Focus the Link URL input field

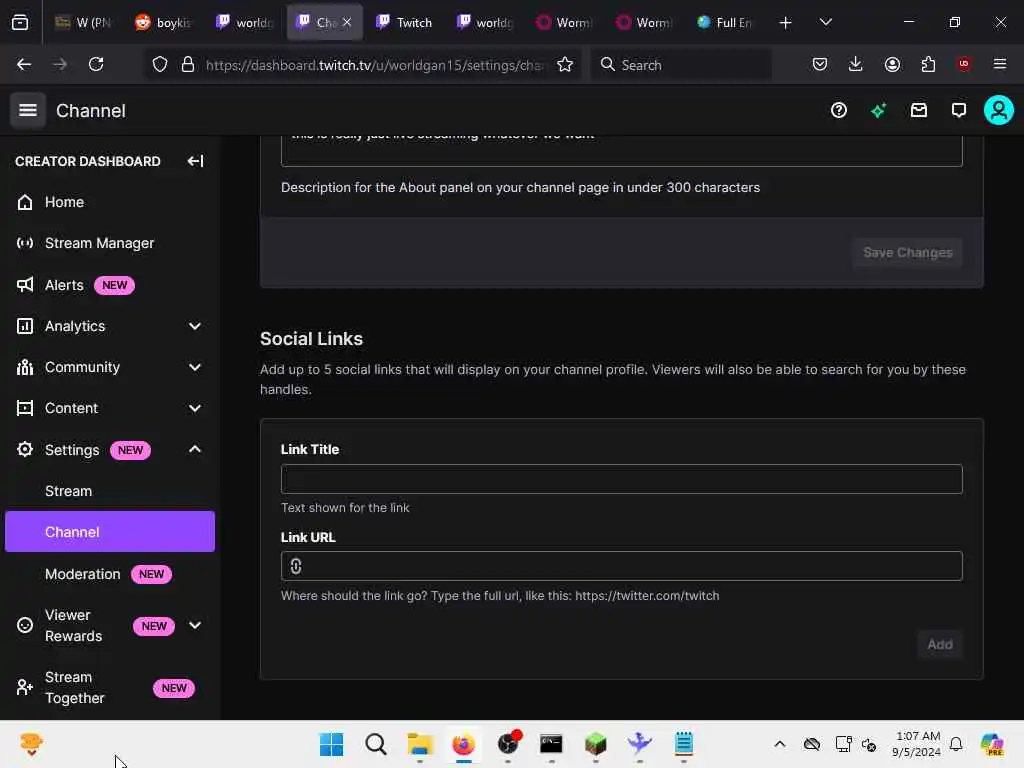[x=622, y=566]
